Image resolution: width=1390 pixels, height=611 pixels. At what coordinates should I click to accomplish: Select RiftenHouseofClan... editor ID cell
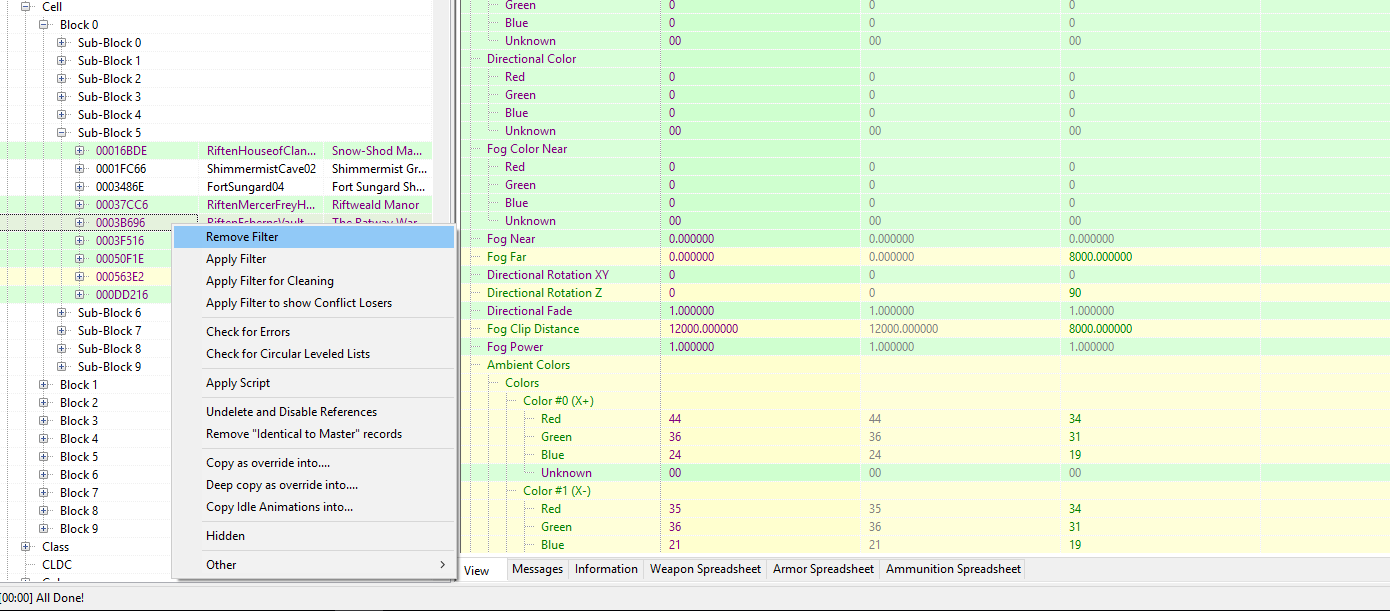tap(263, 151)
